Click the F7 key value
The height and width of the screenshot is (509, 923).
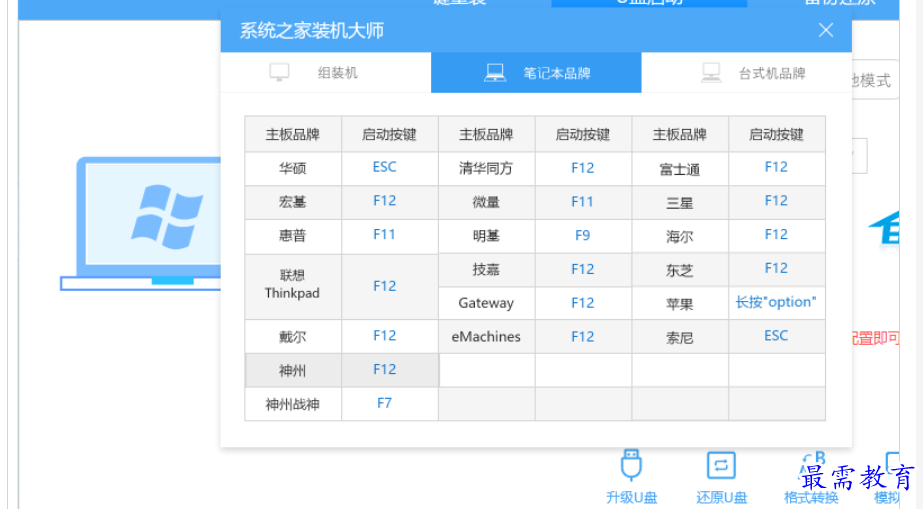point(384,404)
